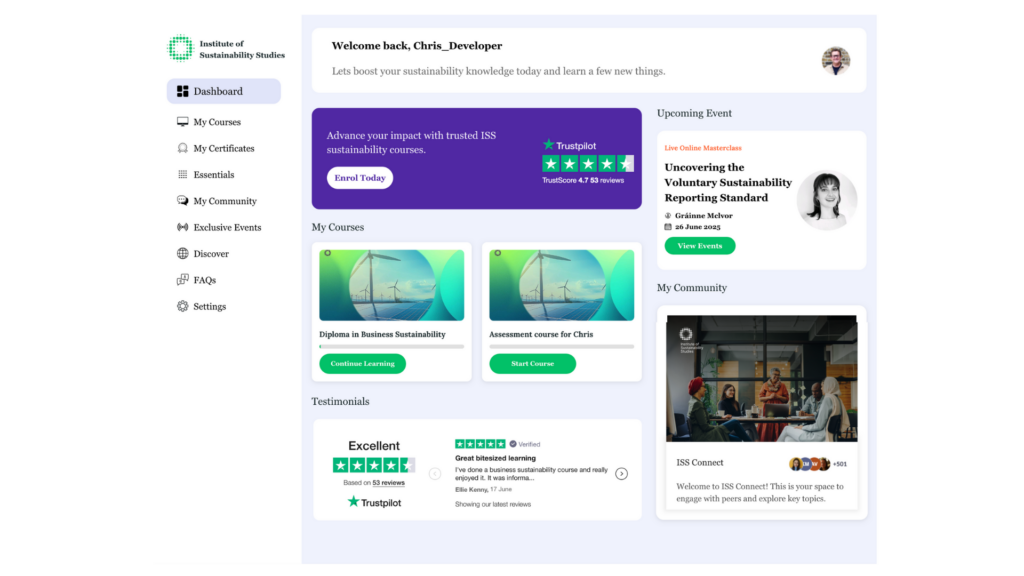The width and height of the screenshot is (1024, 576).
Task: Click the My Certificates badge icon
Action: point(182,148)
